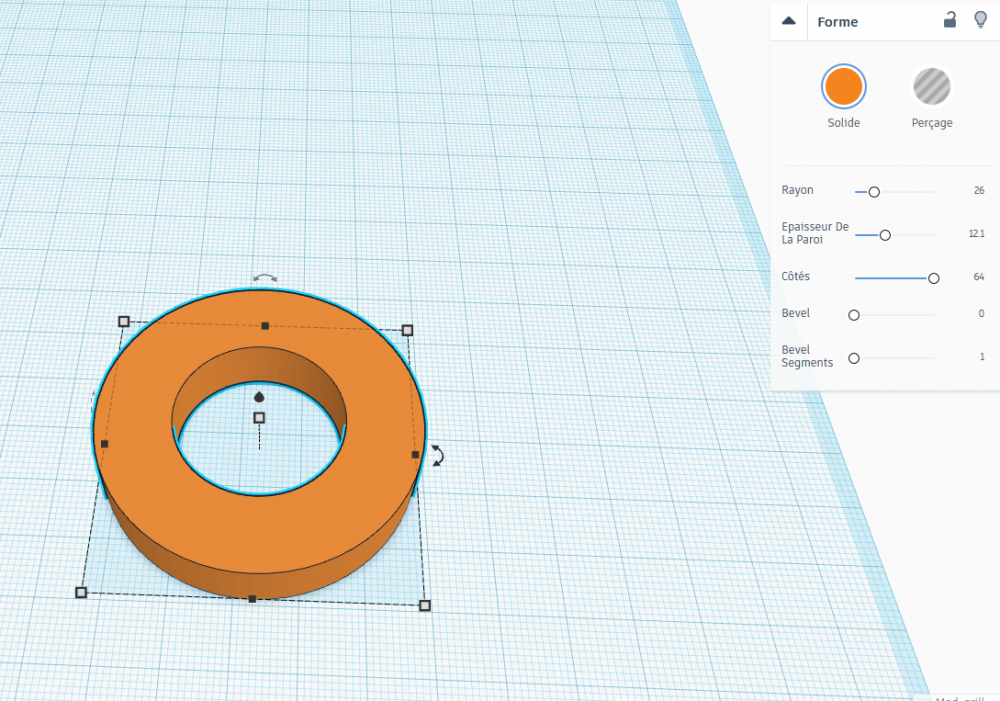The width and height of the screenshot is (1000, 701).
Task: Click the Forme panel title
Action: [837, 22]
